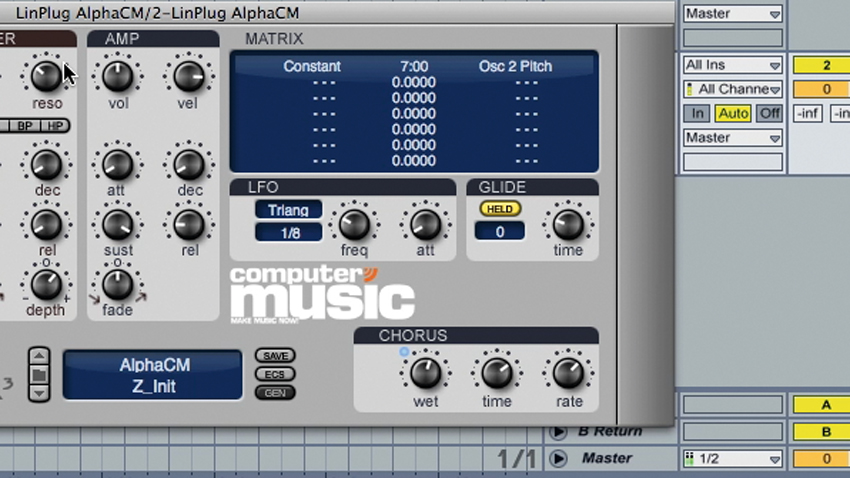Click the Chorus rate knob
The image size is (850, 478).
(569, 373)
